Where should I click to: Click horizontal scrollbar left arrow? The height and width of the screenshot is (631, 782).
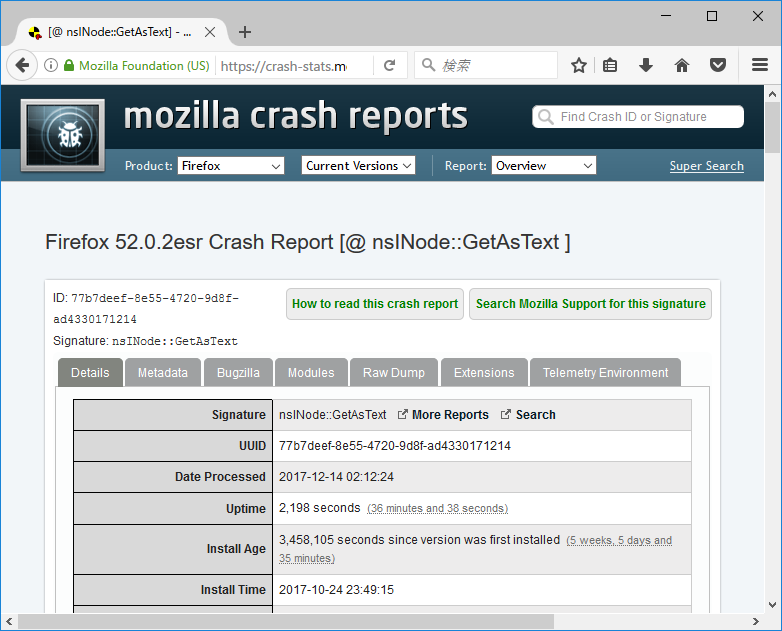click(x=9, y=622)
